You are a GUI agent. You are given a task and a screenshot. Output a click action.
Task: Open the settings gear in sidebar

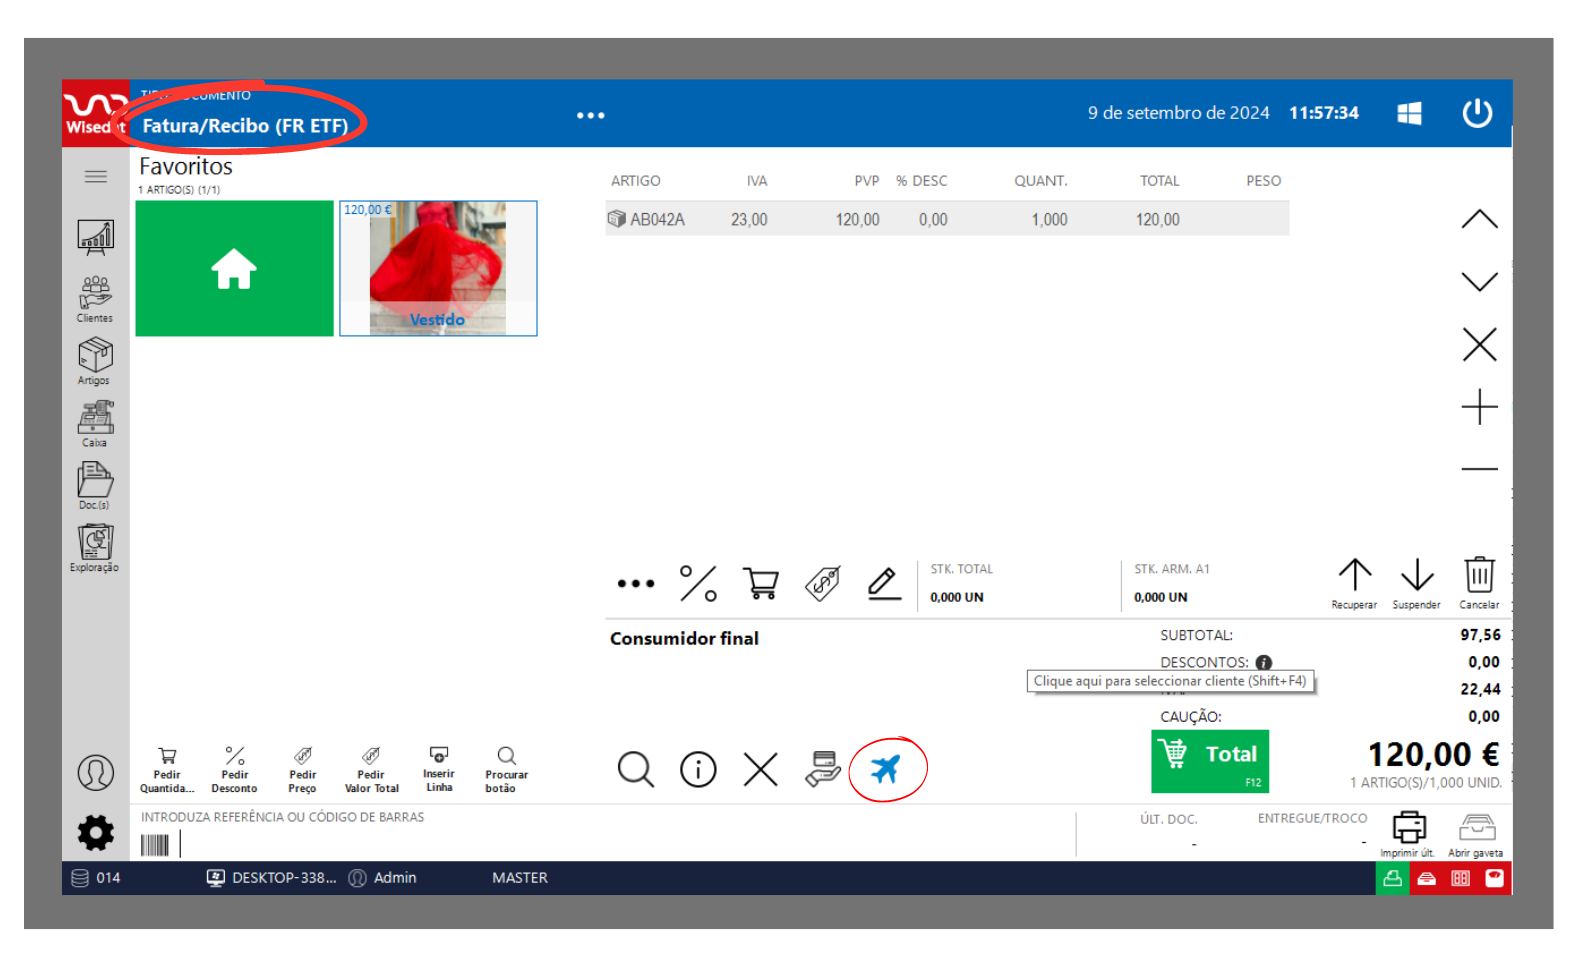click(x=96, y=832)
